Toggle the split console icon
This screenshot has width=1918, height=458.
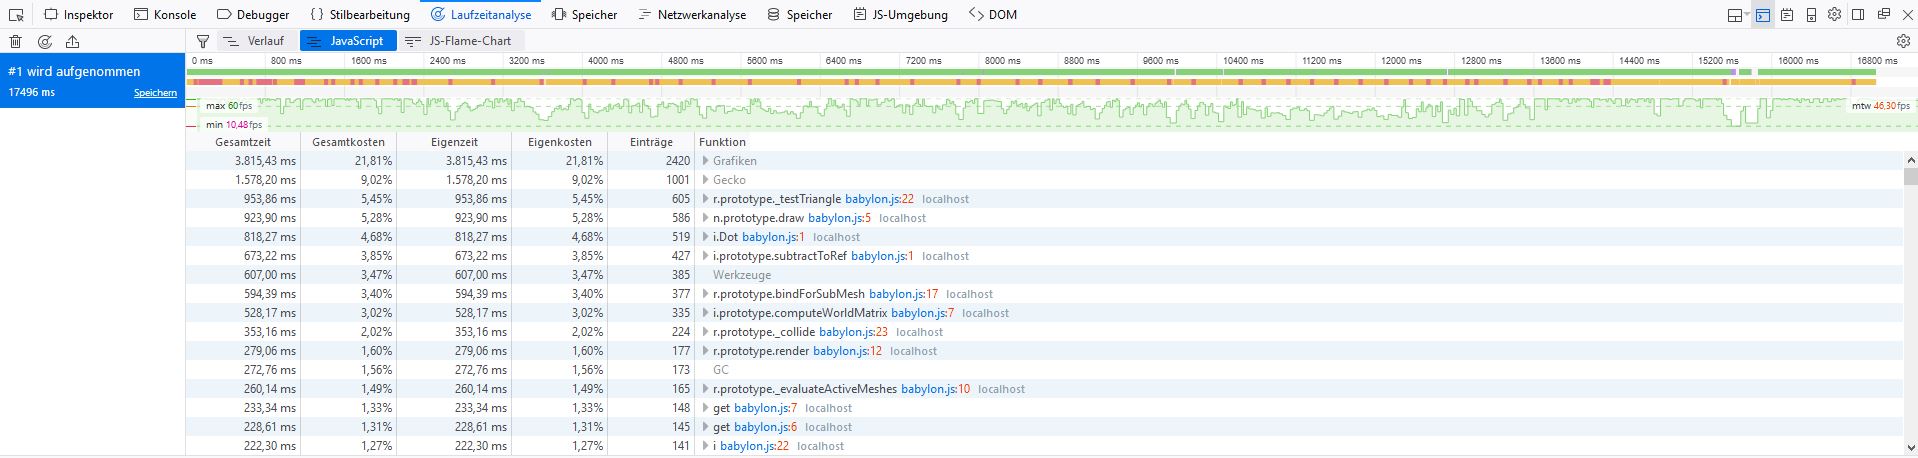point(1762,15)
